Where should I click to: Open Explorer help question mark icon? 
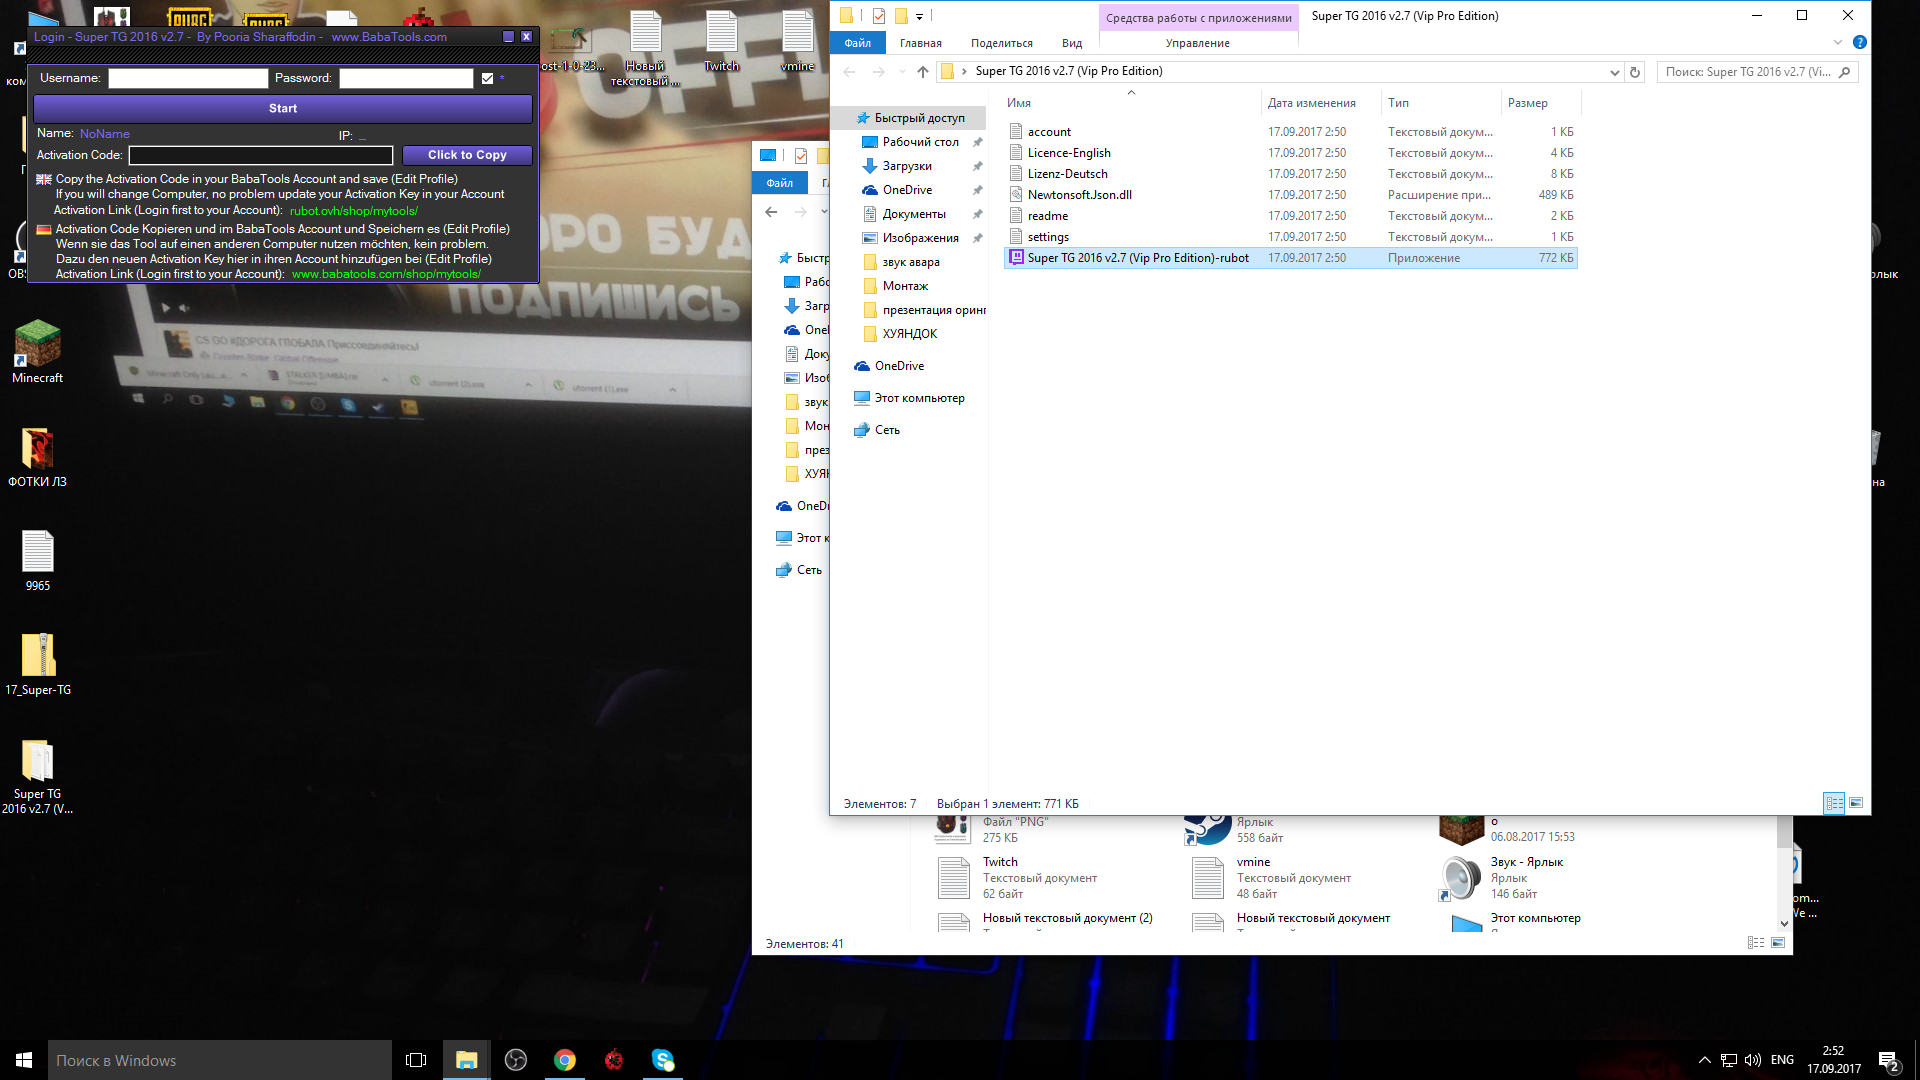pyautogui.click(x=1859, y=42)
